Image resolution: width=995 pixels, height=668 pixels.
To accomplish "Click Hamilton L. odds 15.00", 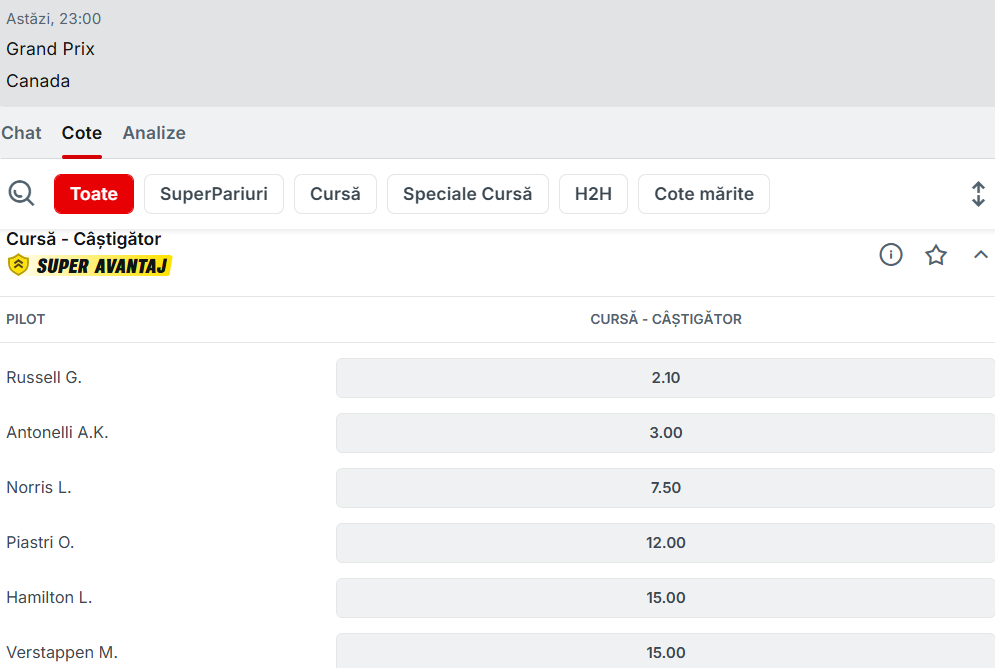I will (x=665, y=598).
